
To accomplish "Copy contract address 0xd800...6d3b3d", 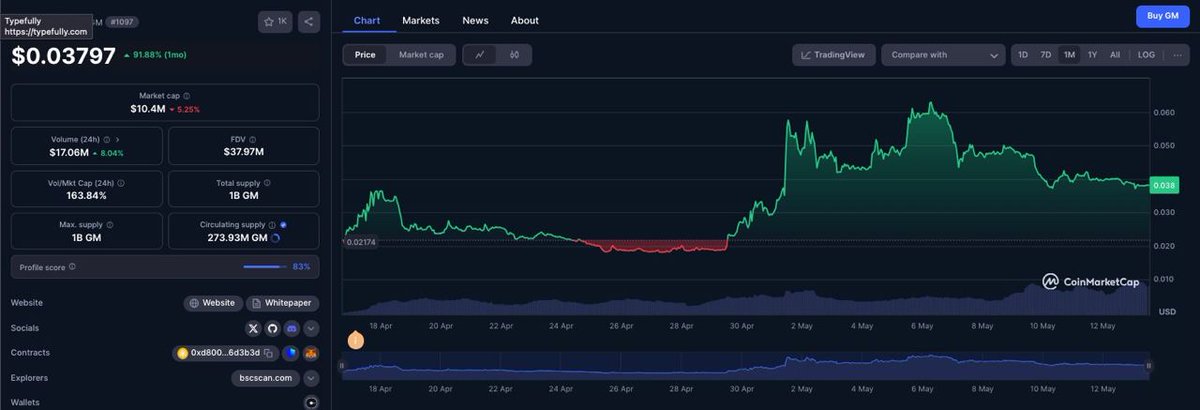I will click(x=268, y=353).
